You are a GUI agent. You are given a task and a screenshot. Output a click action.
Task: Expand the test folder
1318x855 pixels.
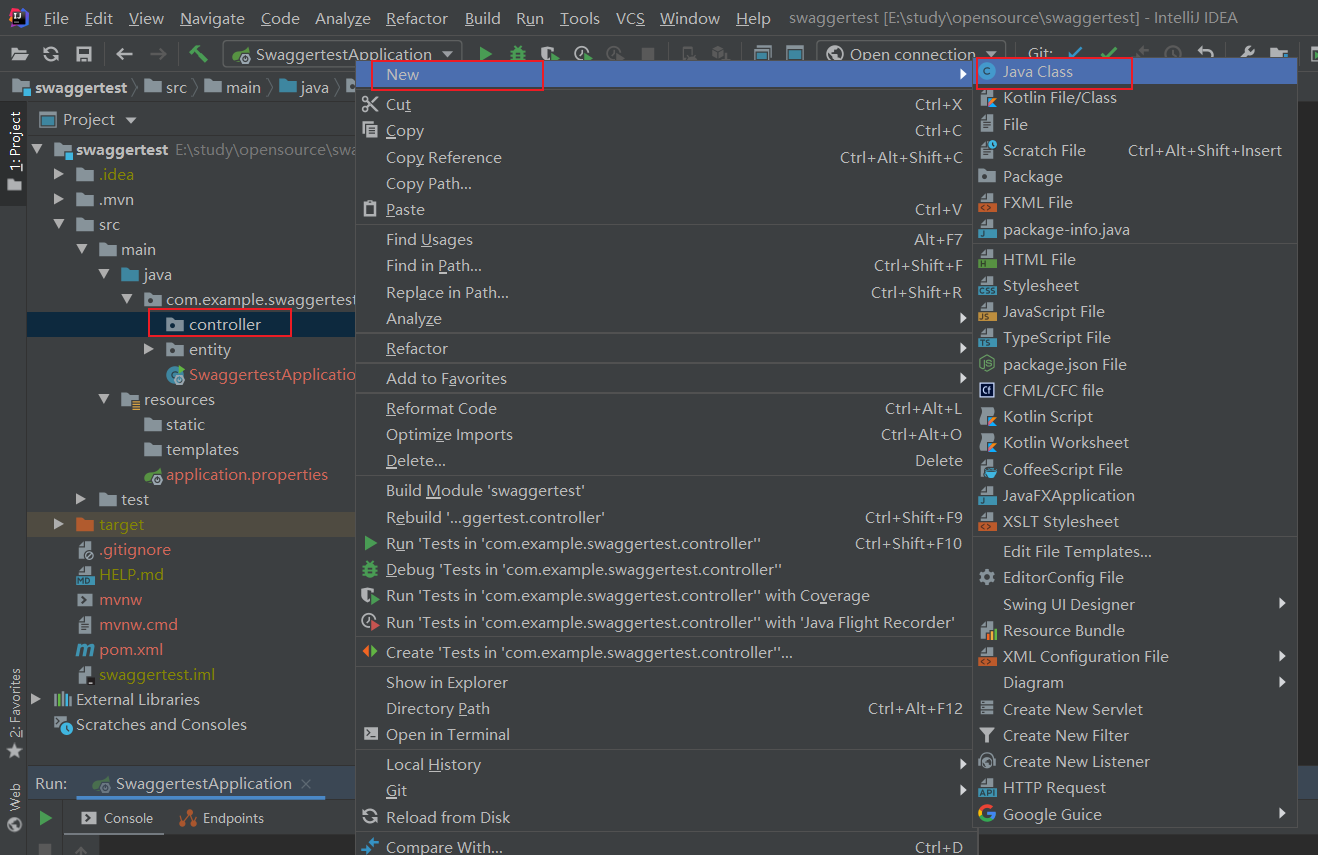(82, 500)
